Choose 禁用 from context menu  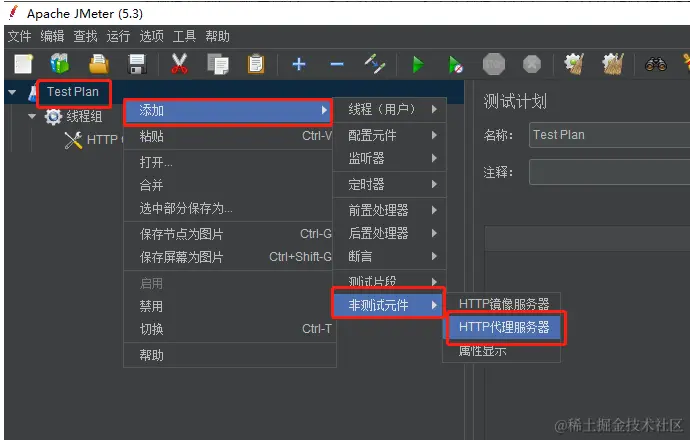pos(229,306)
